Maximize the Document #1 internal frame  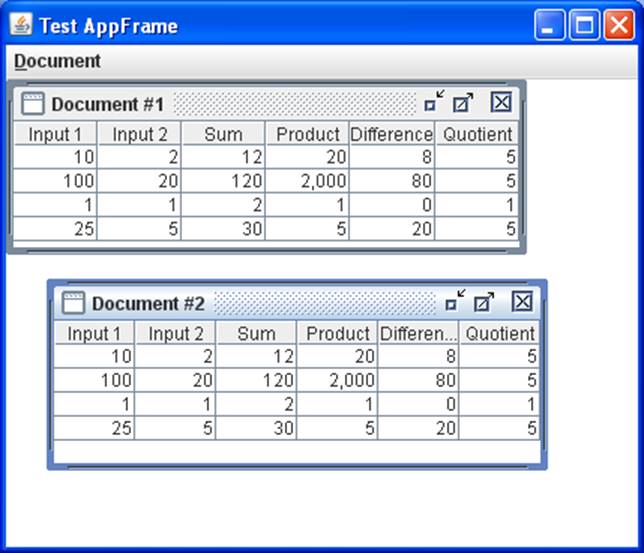pyautogui.click(x=463, y=102)
